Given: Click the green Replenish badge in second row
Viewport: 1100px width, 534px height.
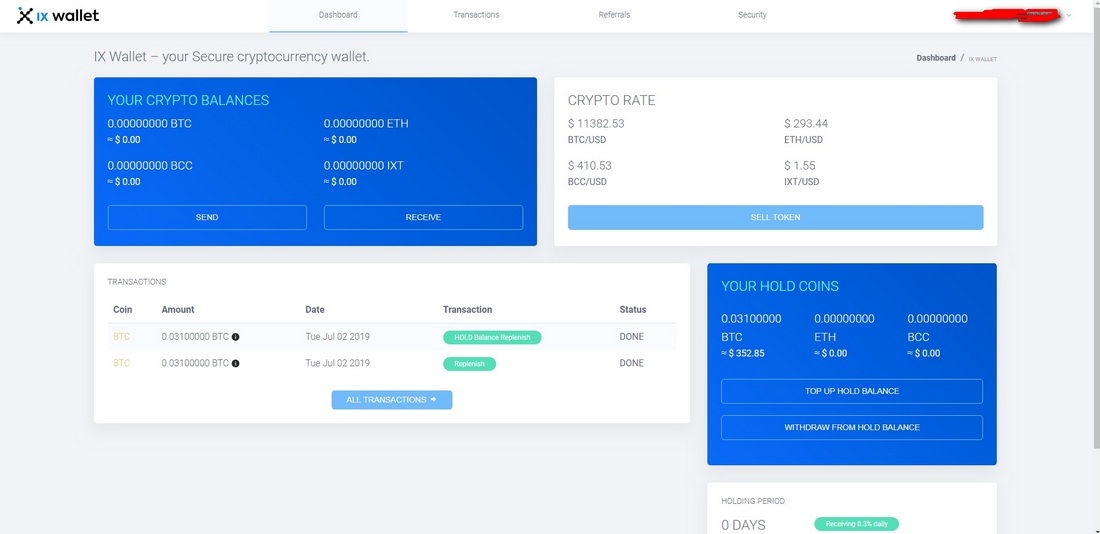Looking at the screenshot, I should (469, 363).
